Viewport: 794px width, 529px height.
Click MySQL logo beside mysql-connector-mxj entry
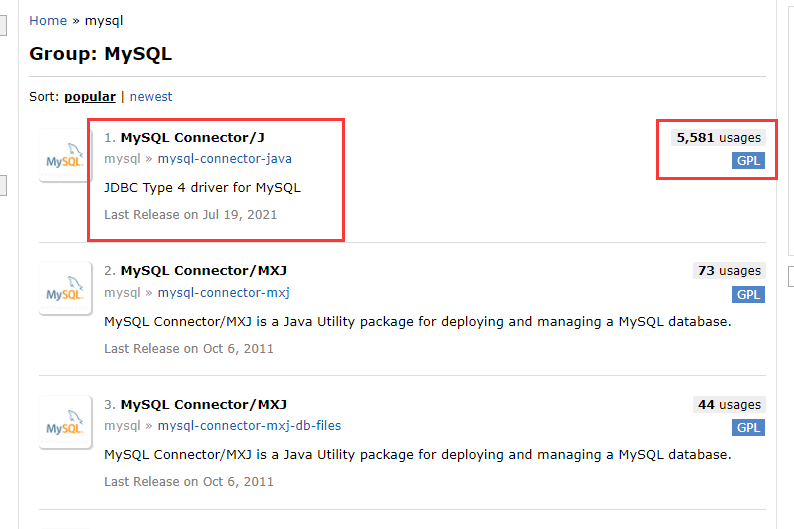65,289
